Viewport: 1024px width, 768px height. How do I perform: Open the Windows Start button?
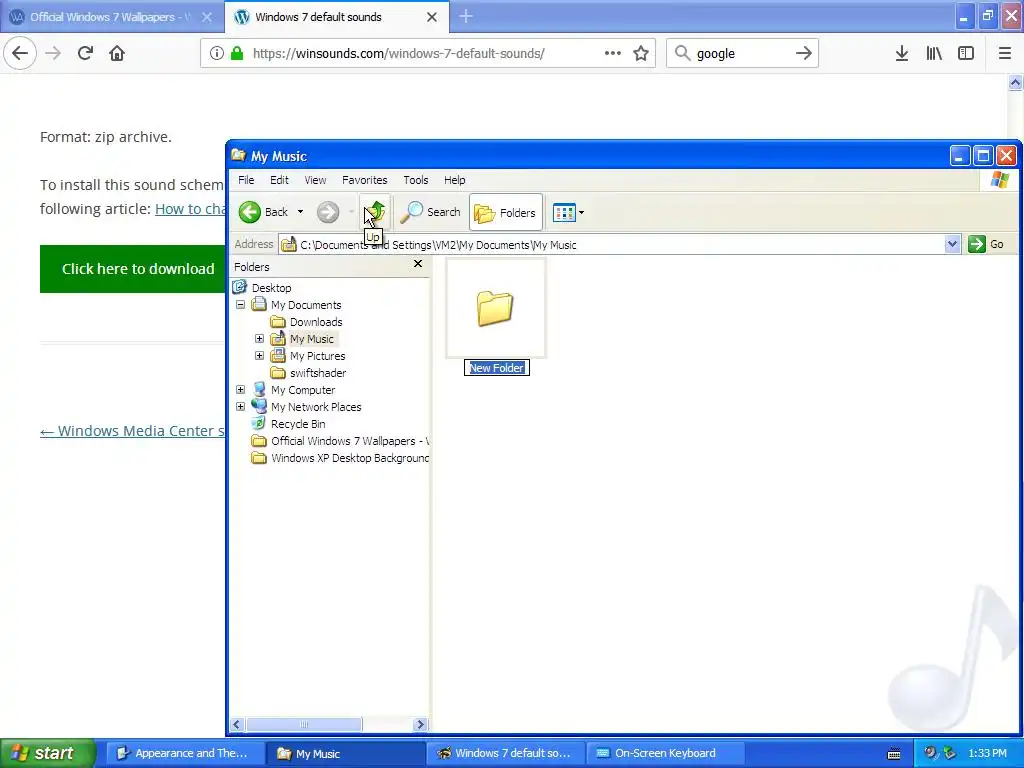(x=47, y=753)
